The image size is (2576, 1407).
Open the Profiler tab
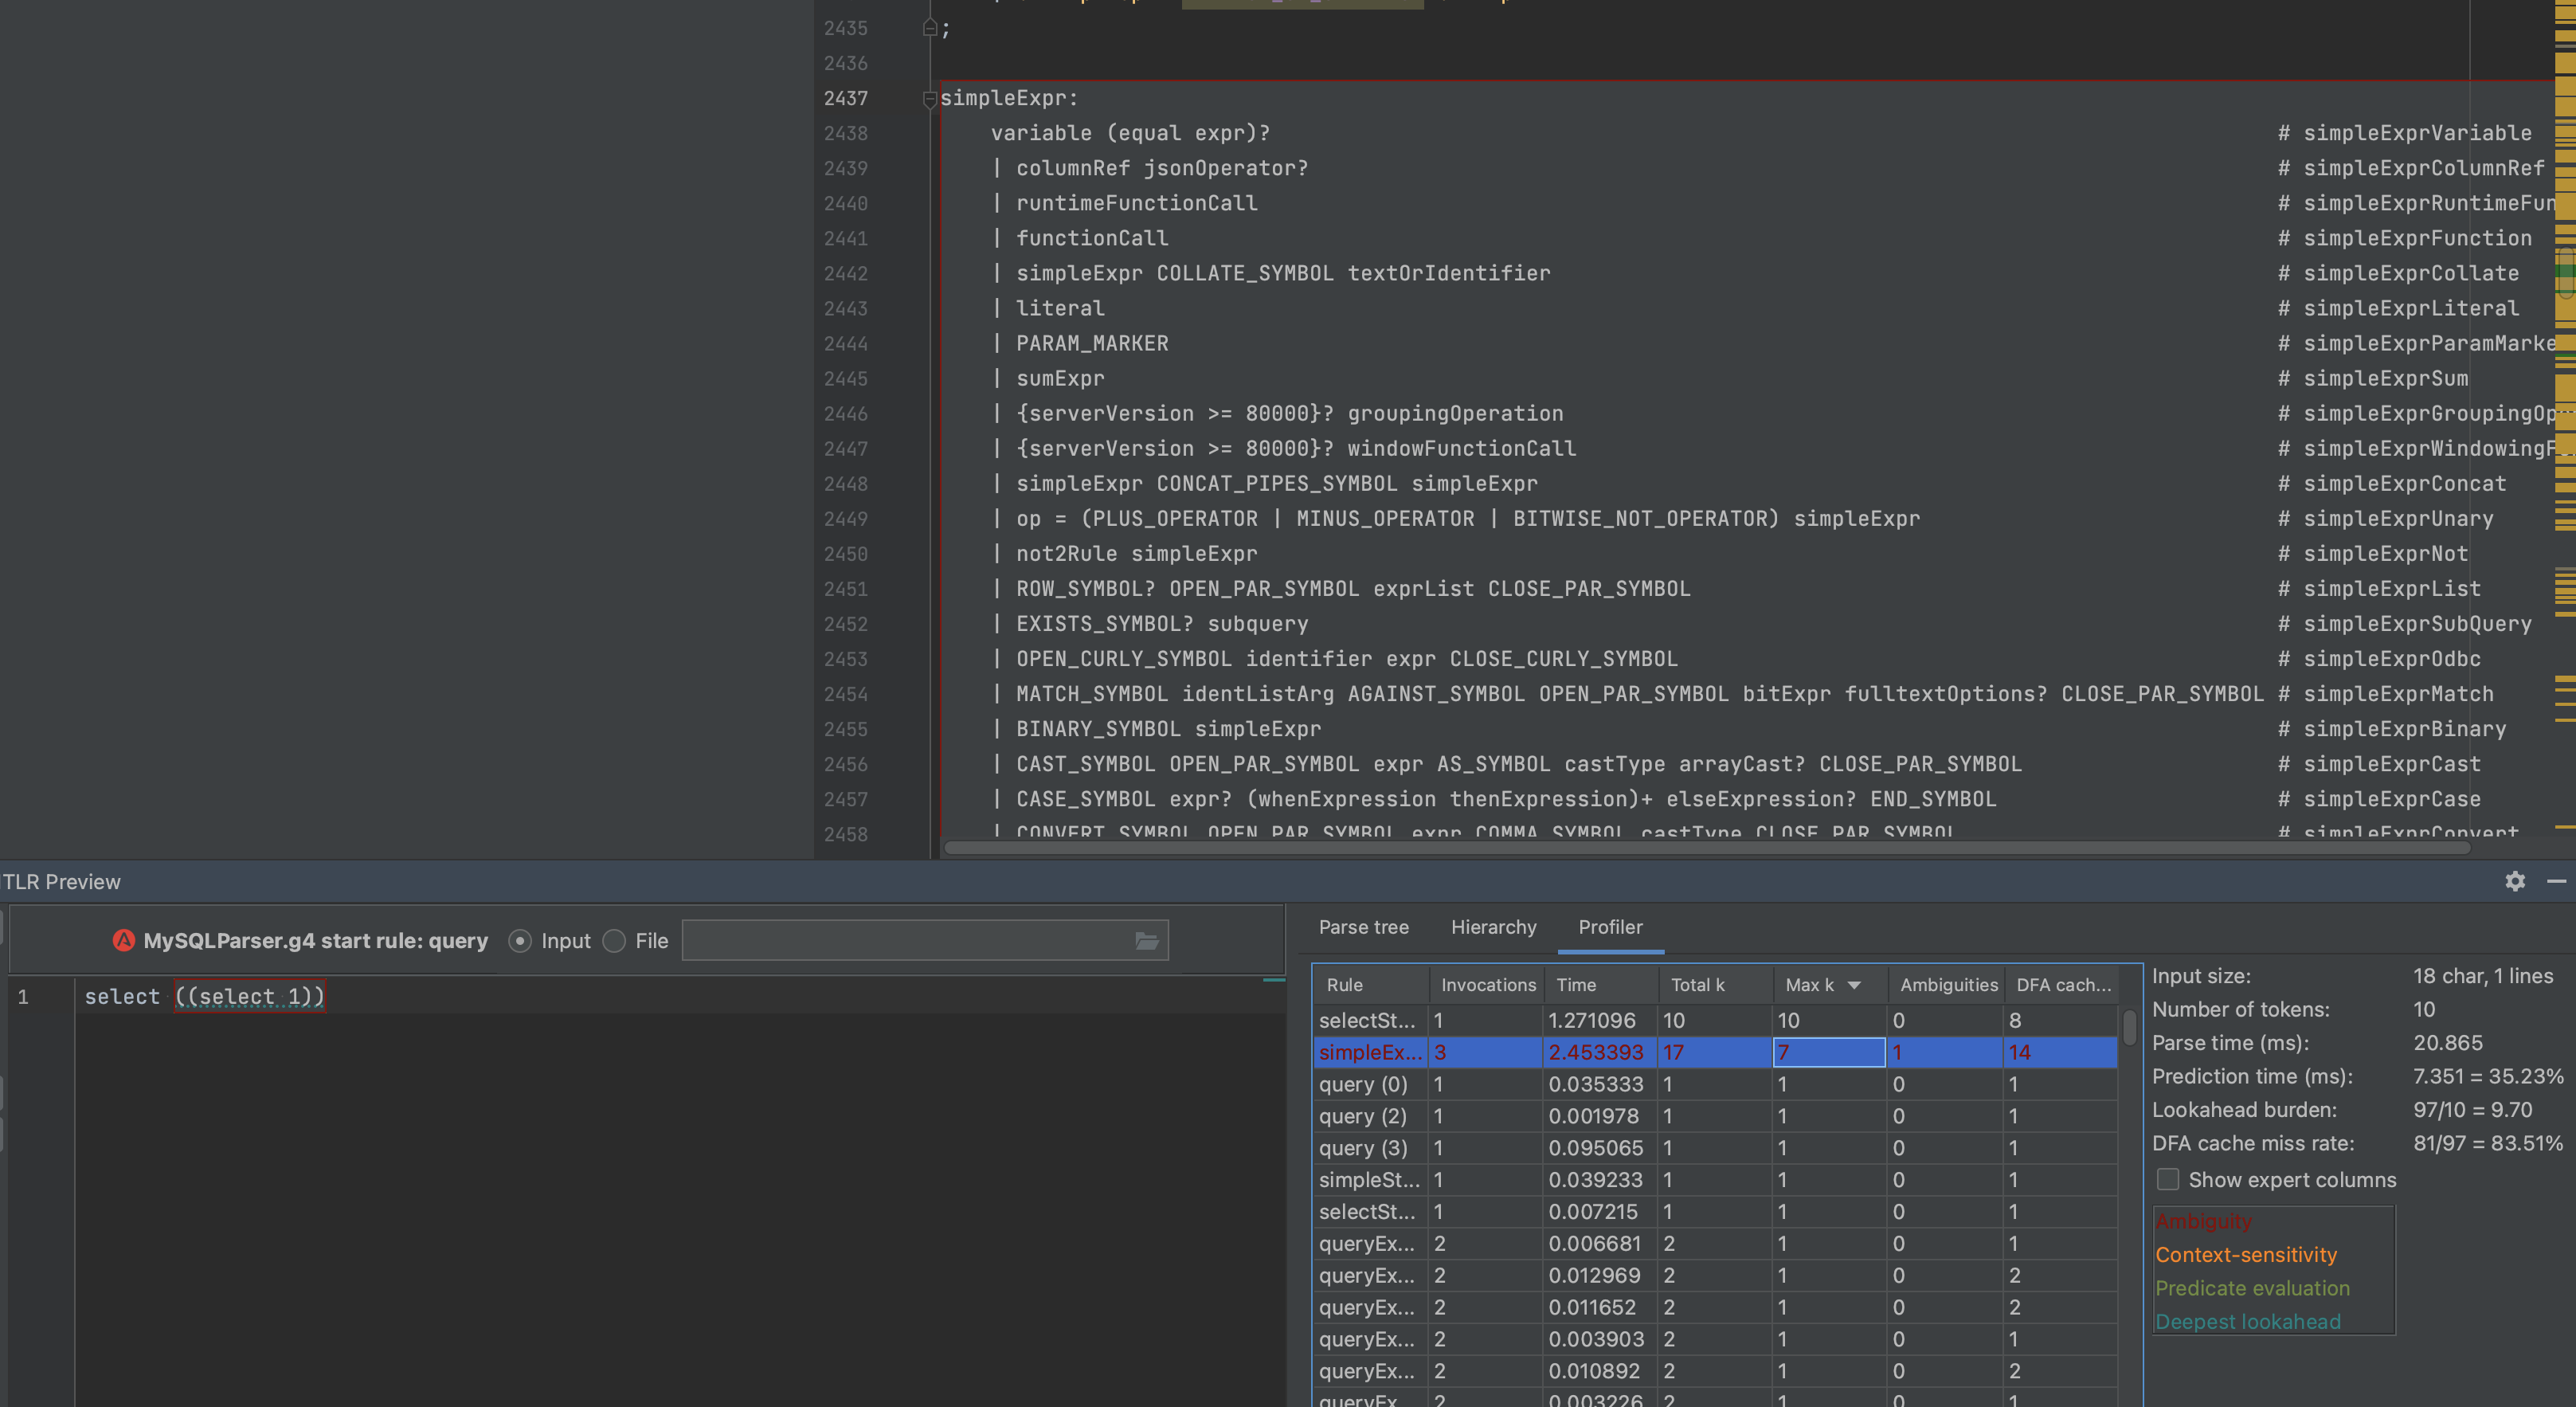(1610, 927)
